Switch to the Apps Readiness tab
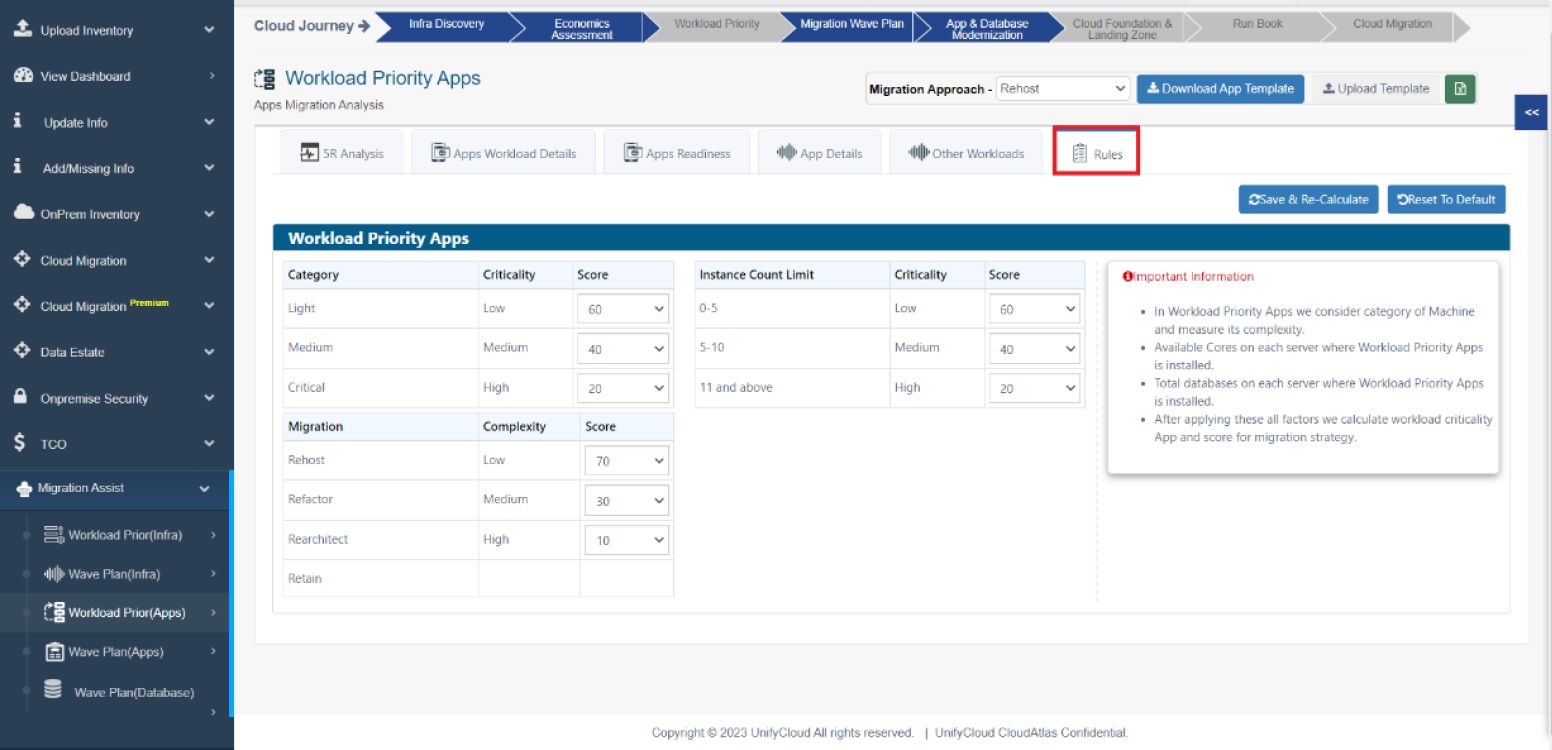This screenshot has width=1552, height=750. [x=677, y=153]
